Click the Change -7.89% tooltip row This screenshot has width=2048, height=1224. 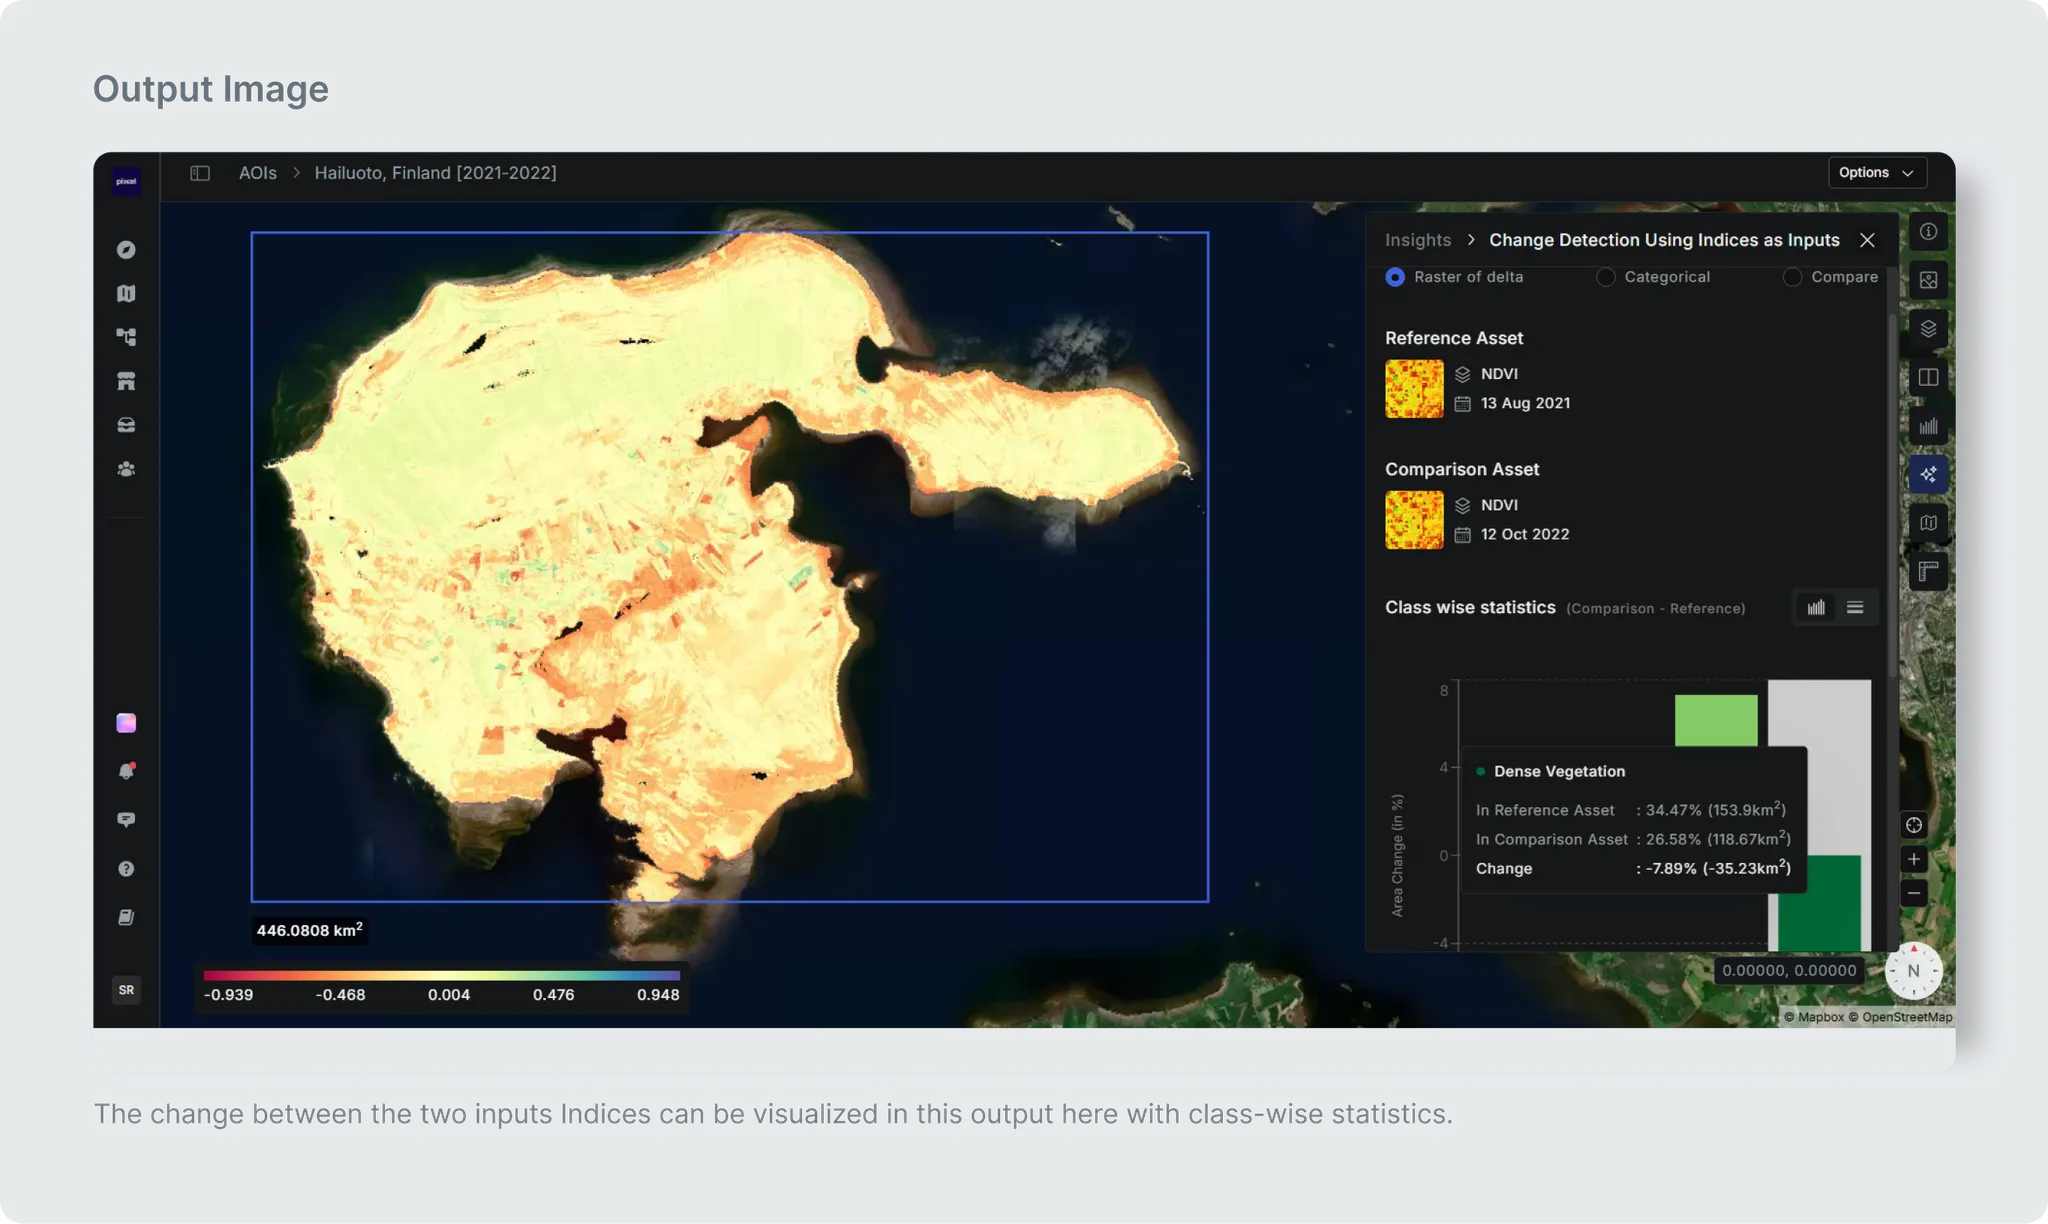coord(1633,868)
